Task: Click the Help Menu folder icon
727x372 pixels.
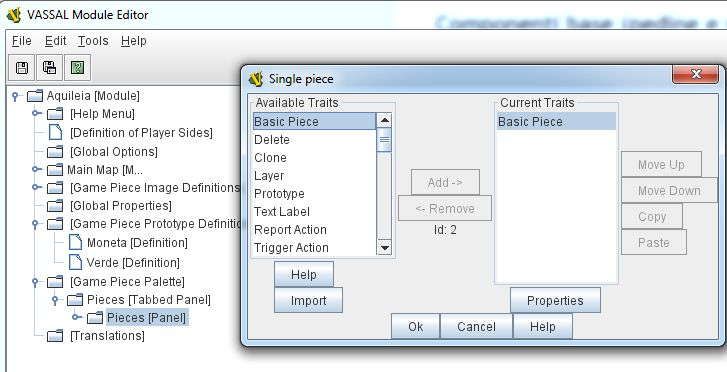Action: 55,114
